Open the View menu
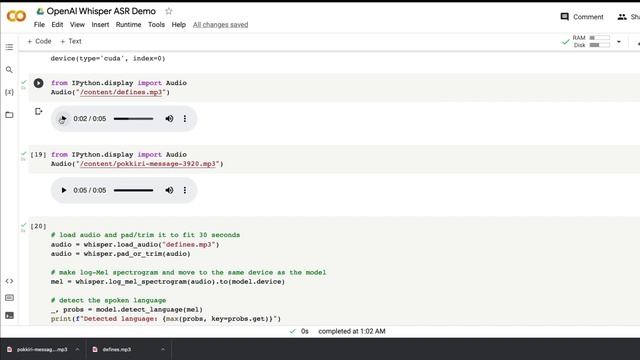The image size is (640, 360). click(x=77, y=25)
